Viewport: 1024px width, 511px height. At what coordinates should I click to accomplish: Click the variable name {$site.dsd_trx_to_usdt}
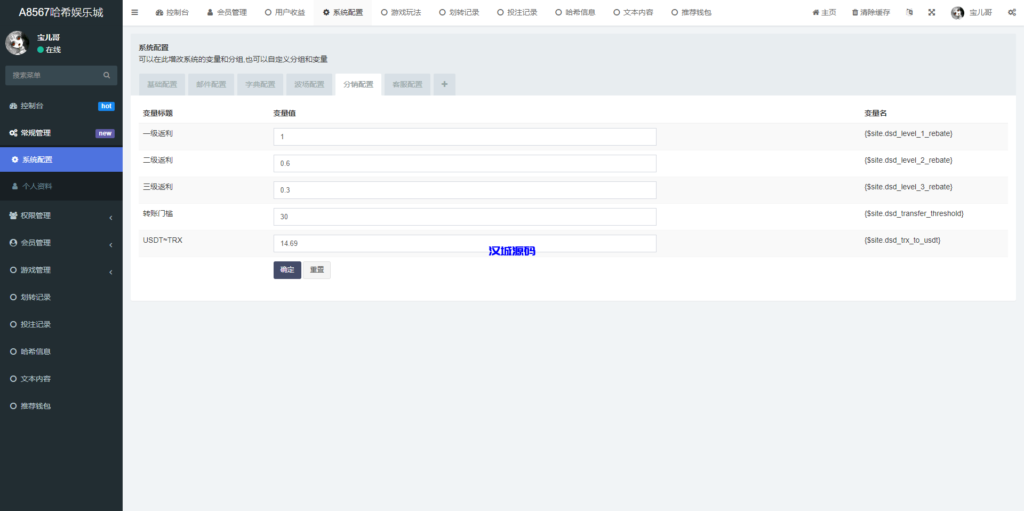point(902,240)
